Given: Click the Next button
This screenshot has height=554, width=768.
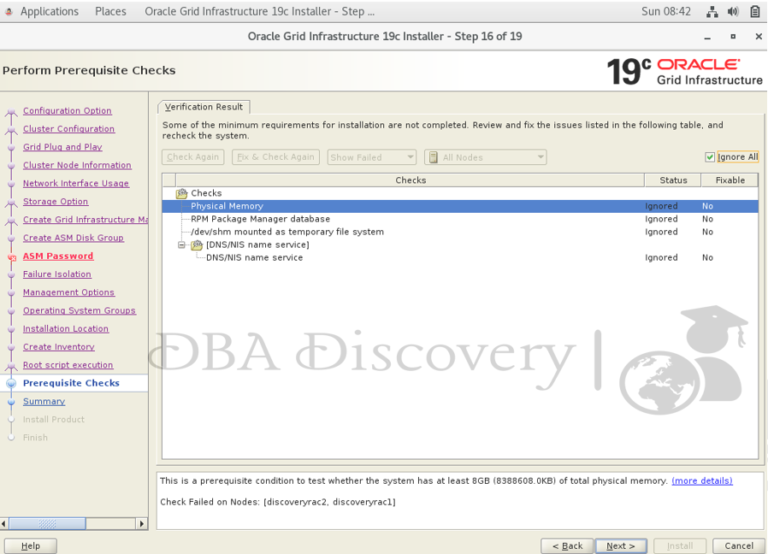Looking at the screenshot, I should click(621, 546).
